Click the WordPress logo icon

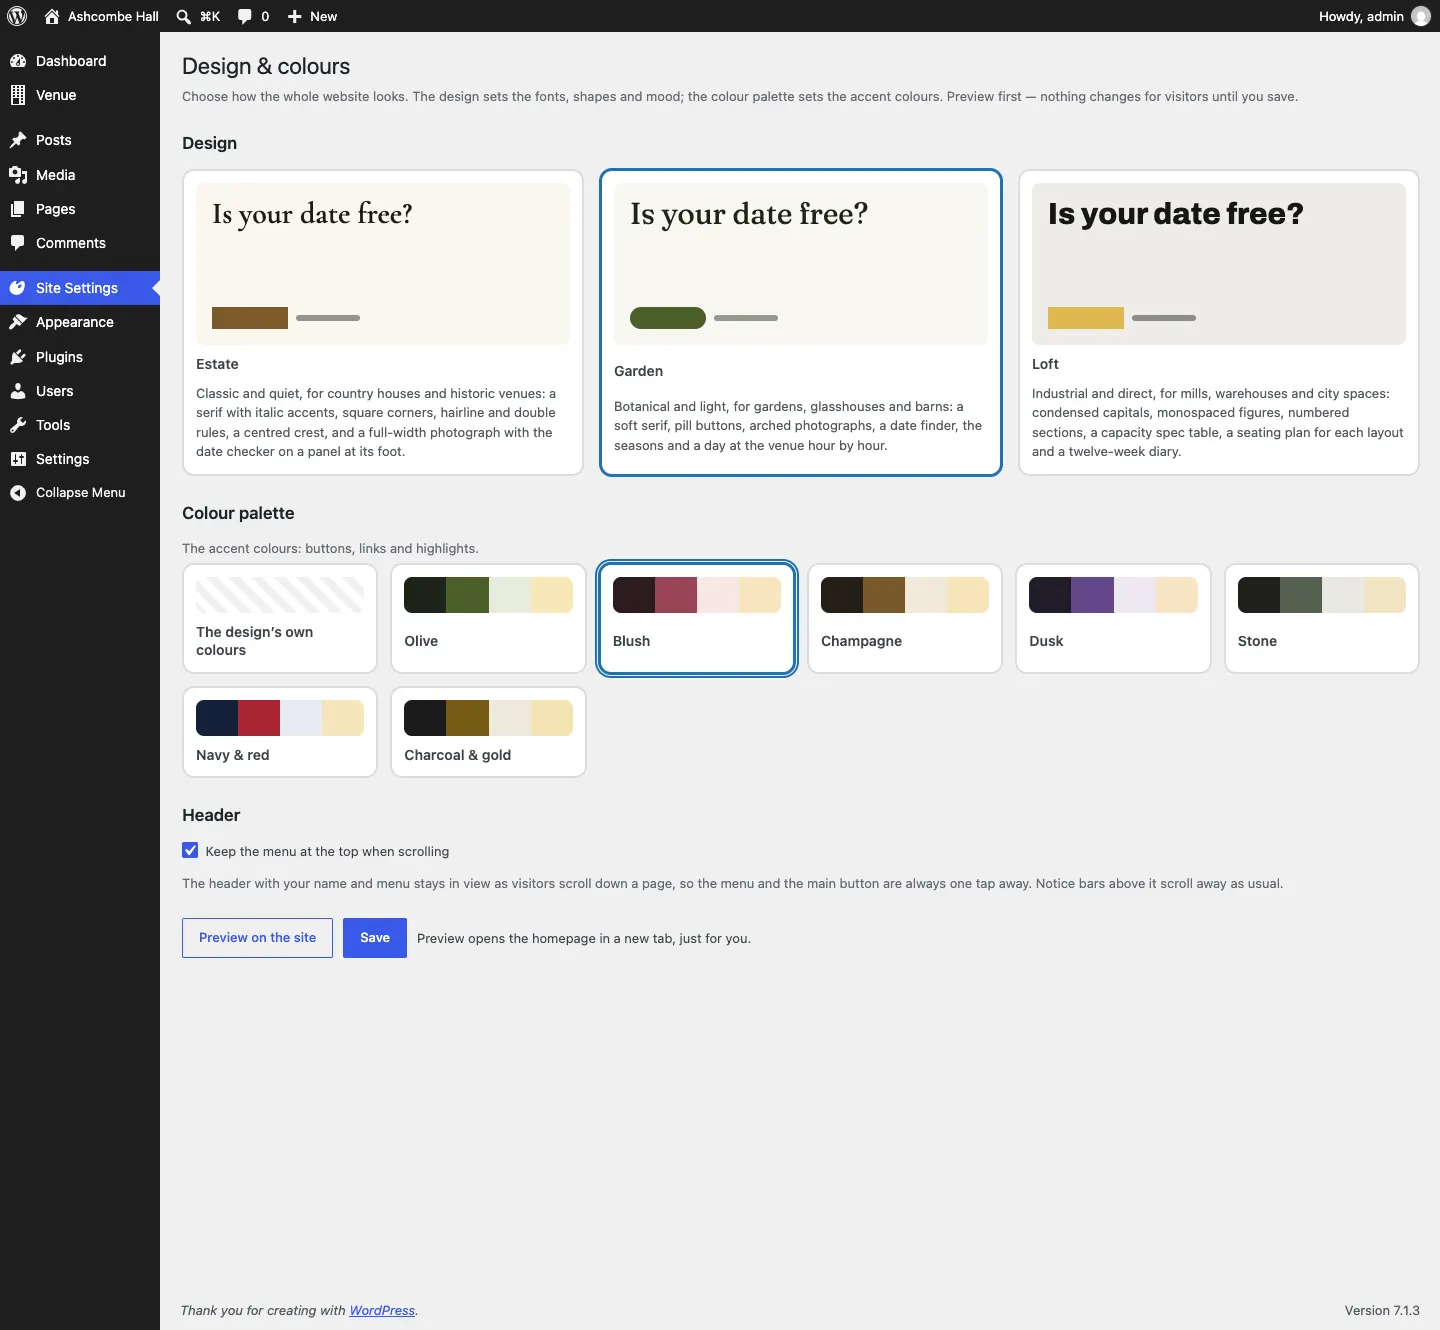[17, 16]
